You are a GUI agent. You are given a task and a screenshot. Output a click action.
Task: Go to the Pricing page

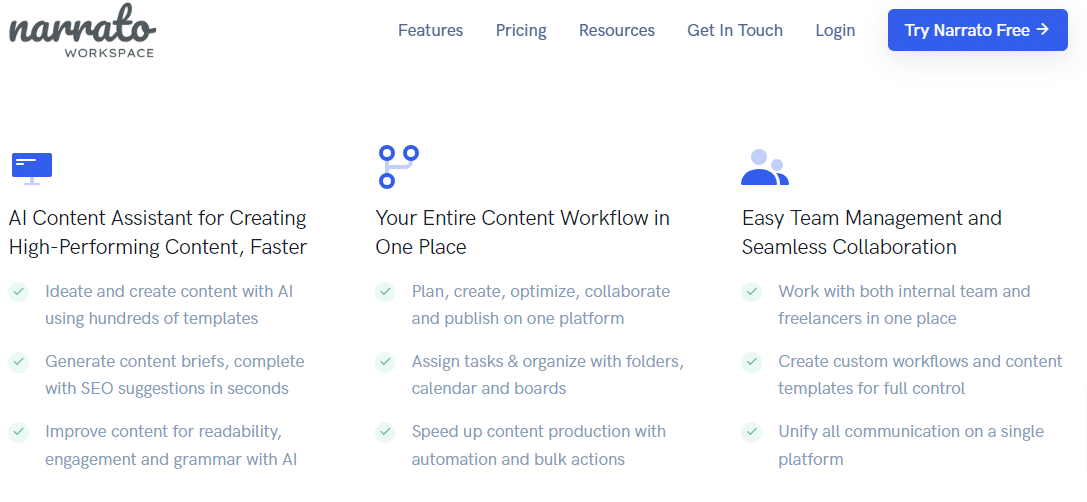[x=521, y=30]
